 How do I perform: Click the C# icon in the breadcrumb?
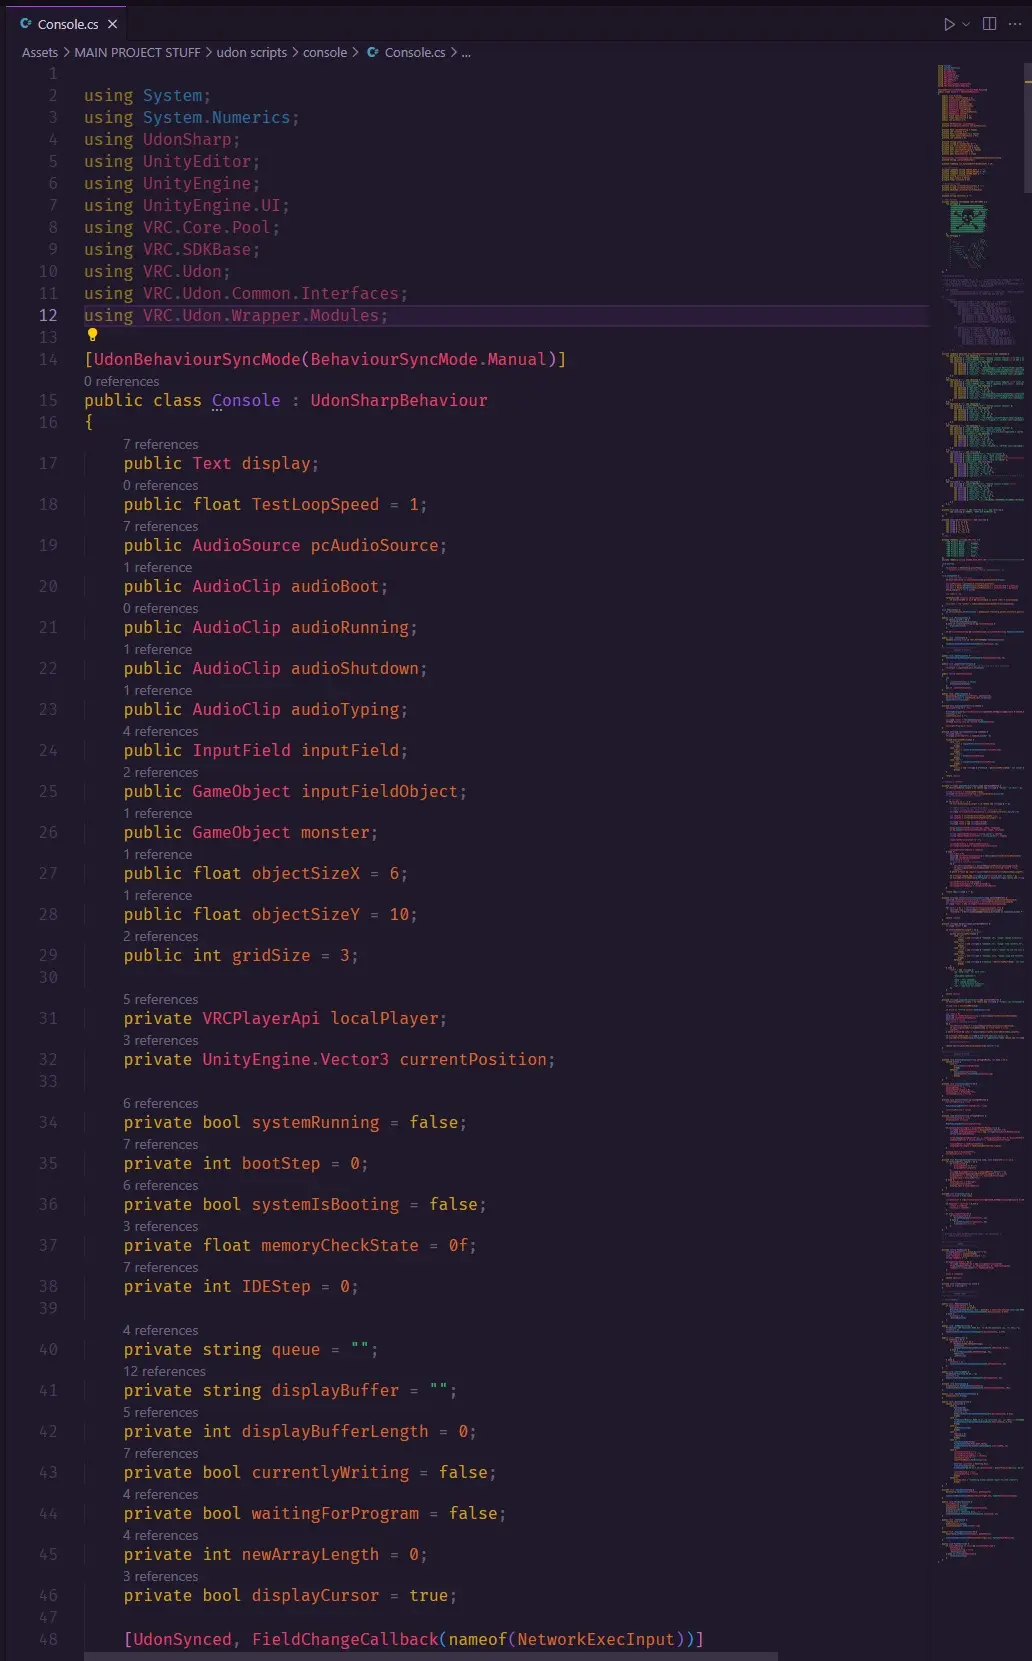pyautogui.click(x=373, y=52)
